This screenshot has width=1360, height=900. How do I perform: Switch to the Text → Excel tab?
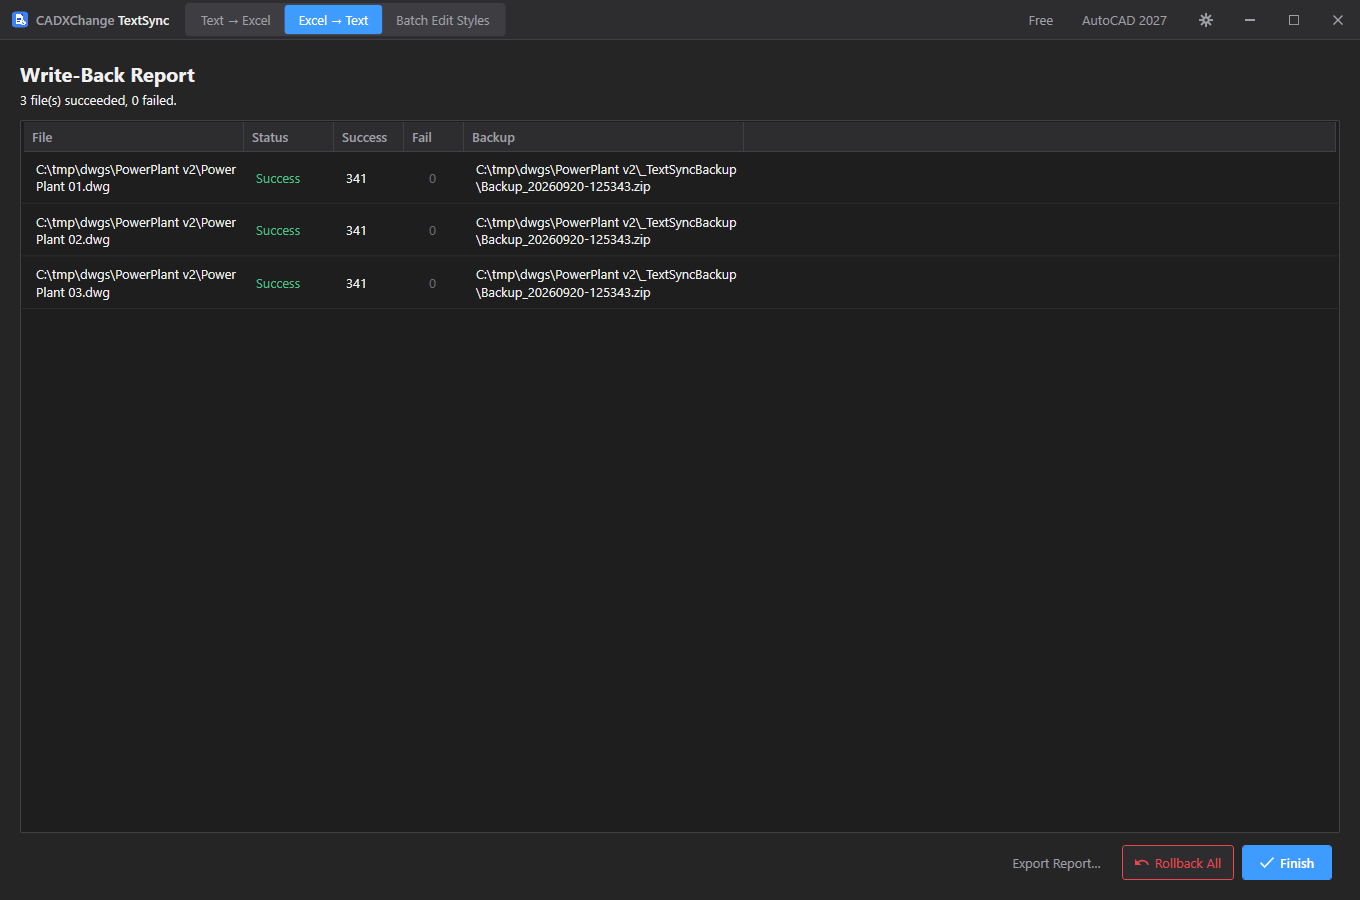(x=235, y=20)
